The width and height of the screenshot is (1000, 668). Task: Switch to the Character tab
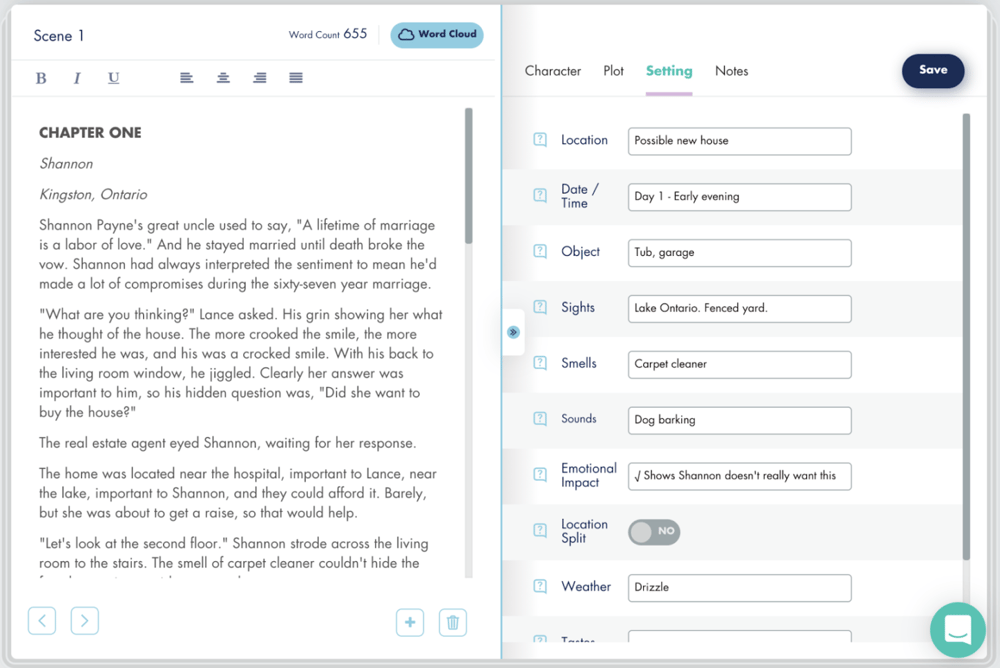(553, 71)
